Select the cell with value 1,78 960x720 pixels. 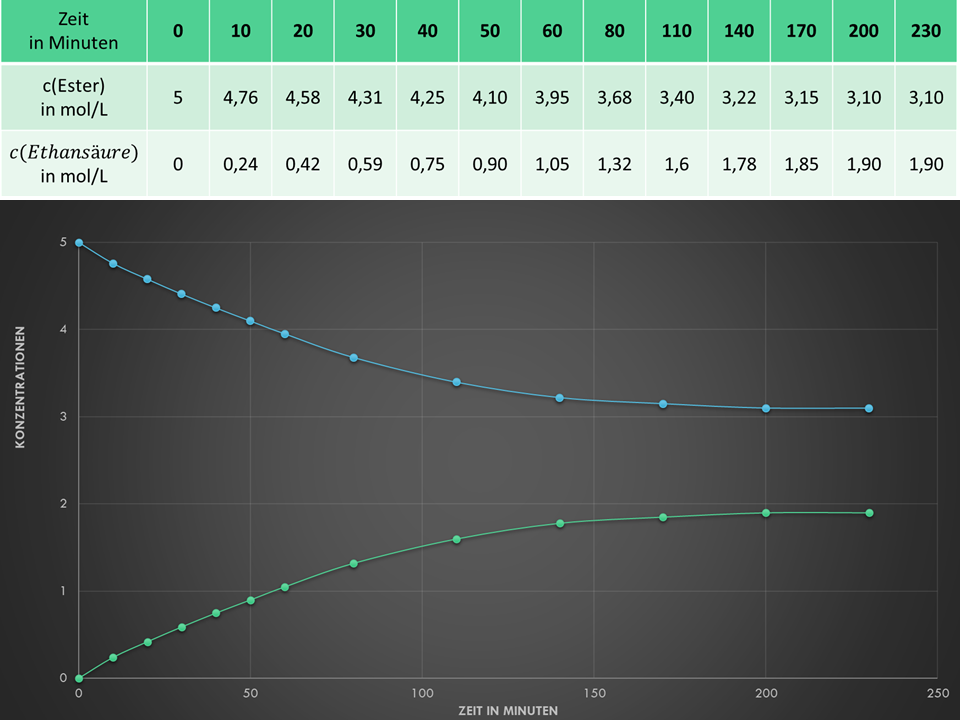coord(739,164)
